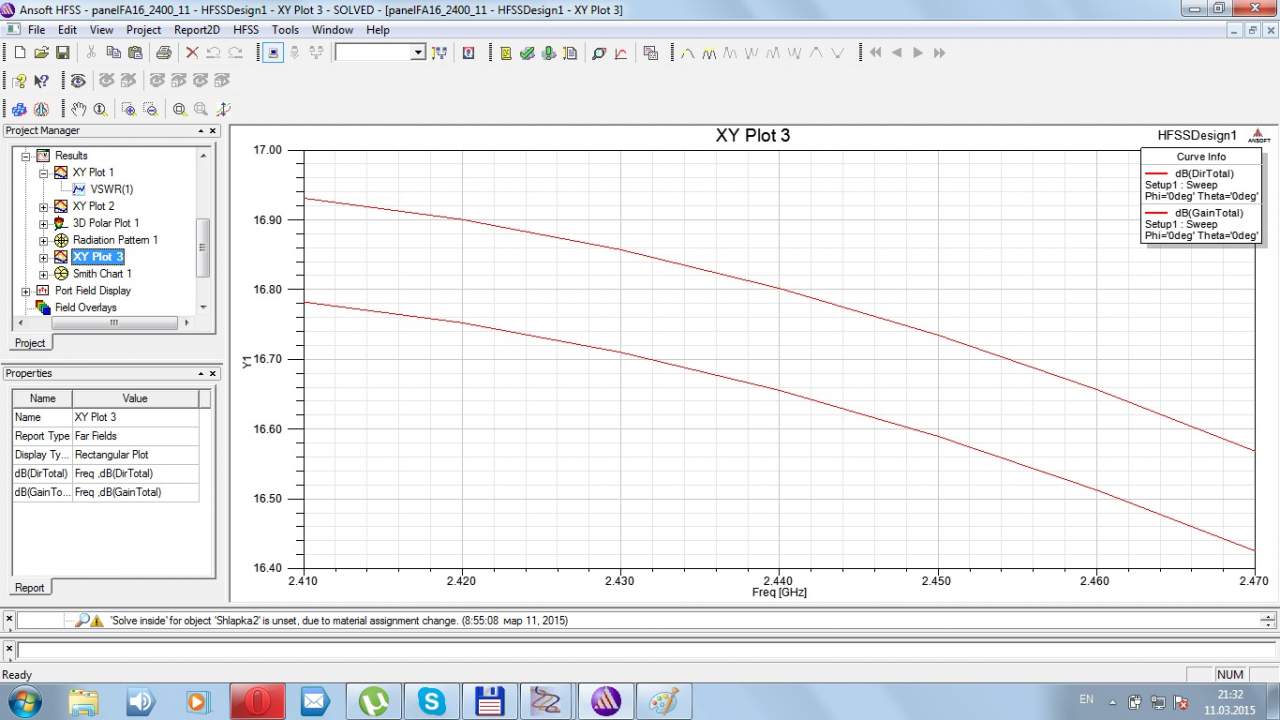Open Opera browser from the taskbar
1280x720 pixels.
point(258,701)
